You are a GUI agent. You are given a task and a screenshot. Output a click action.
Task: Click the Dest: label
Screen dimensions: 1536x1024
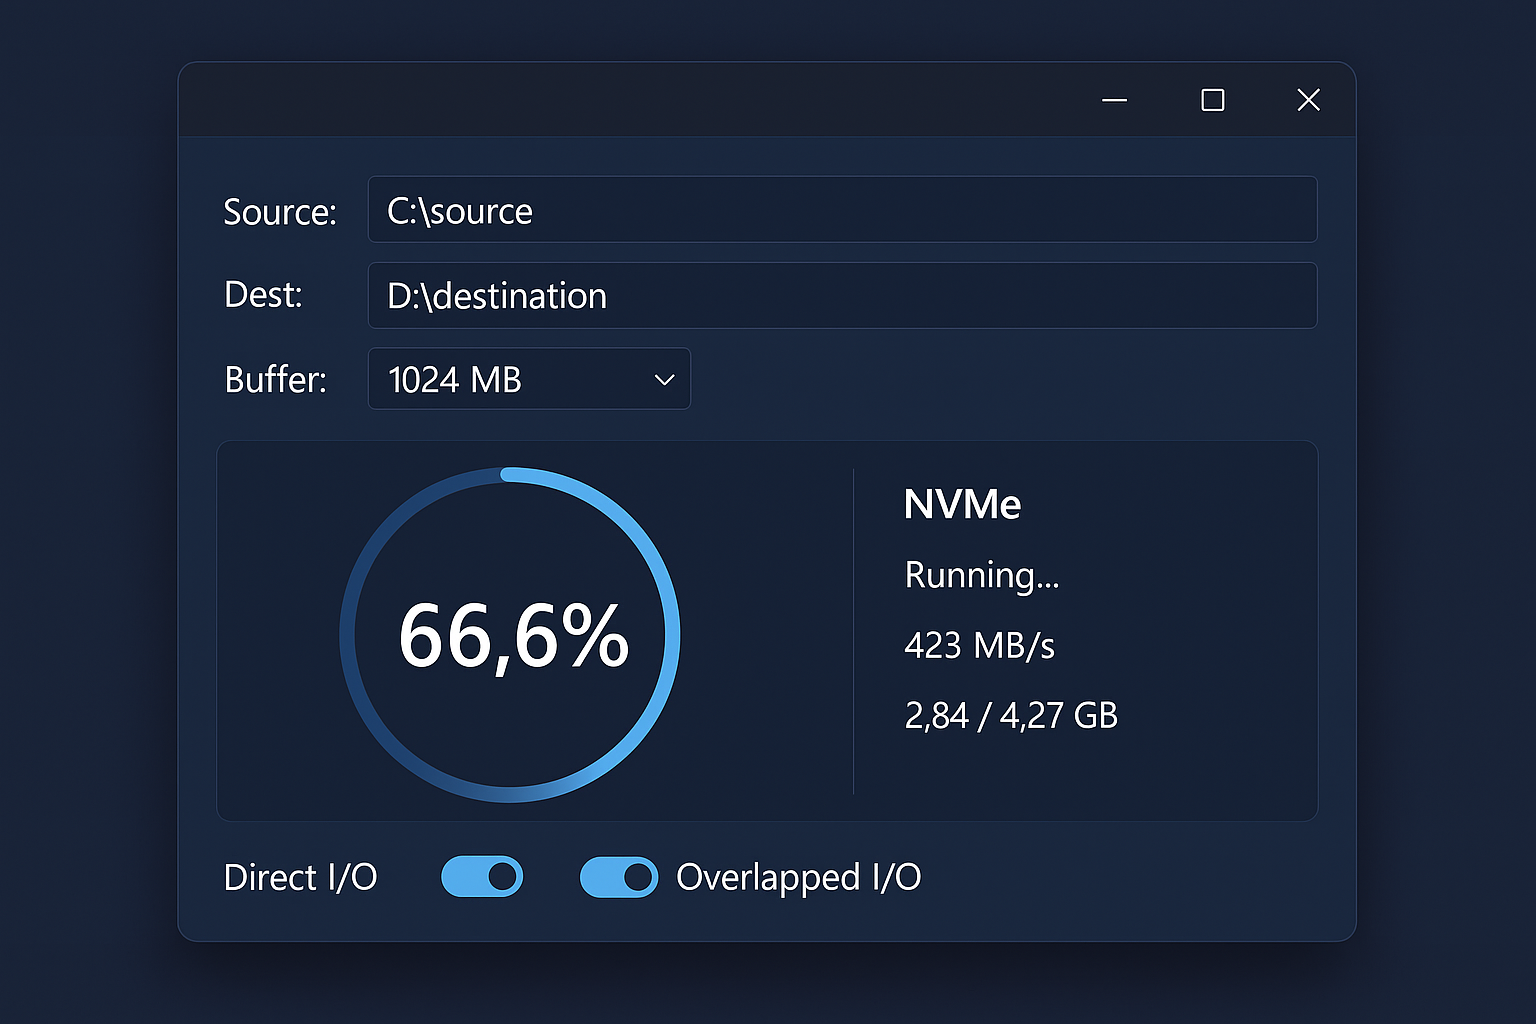point(262,294)
